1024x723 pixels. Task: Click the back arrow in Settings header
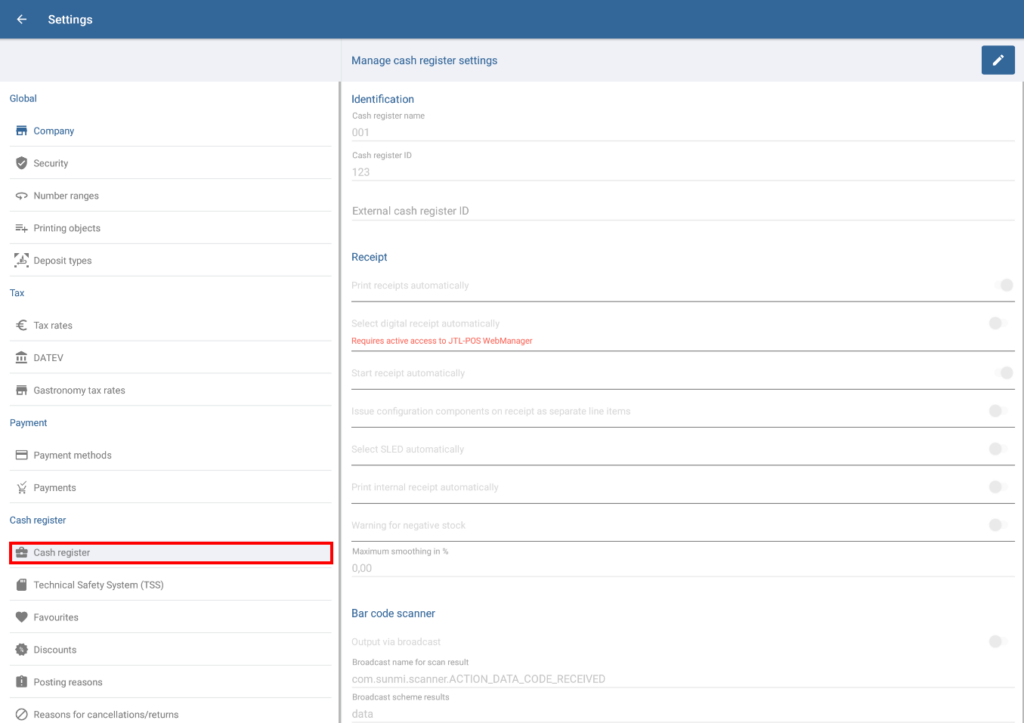pyautogui.click(x=22, y=20)
